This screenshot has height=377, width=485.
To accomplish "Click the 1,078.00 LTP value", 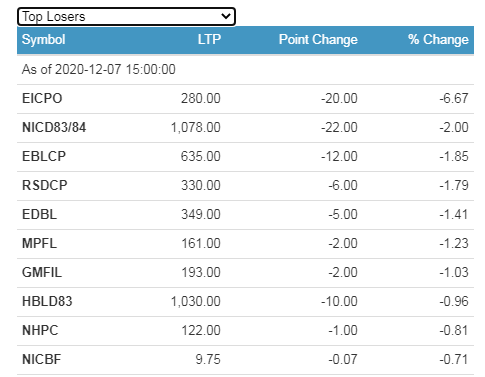I will [196, 127].
